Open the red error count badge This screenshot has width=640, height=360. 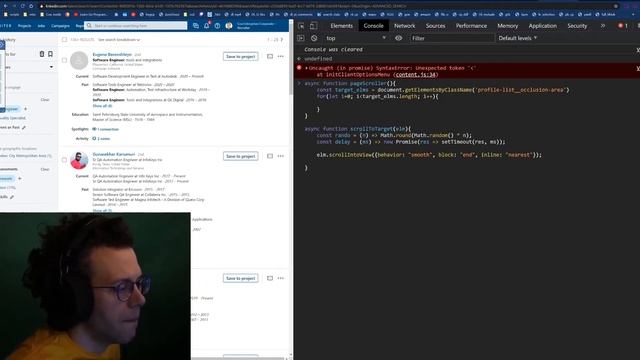(622, 26)
